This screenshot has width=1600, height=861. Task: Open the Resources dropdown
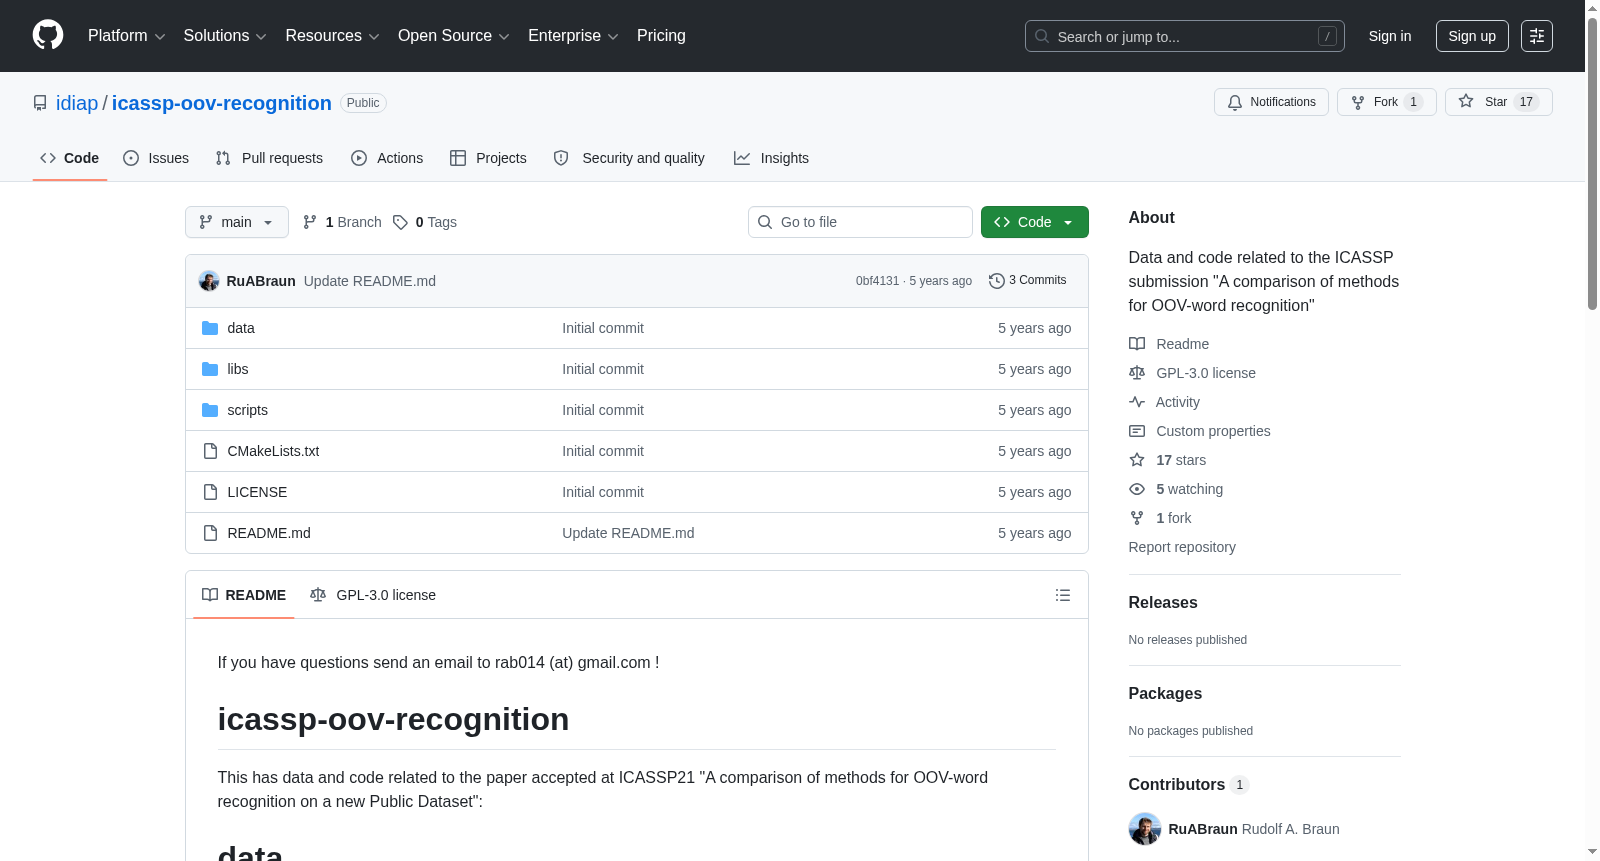(332, 36)
